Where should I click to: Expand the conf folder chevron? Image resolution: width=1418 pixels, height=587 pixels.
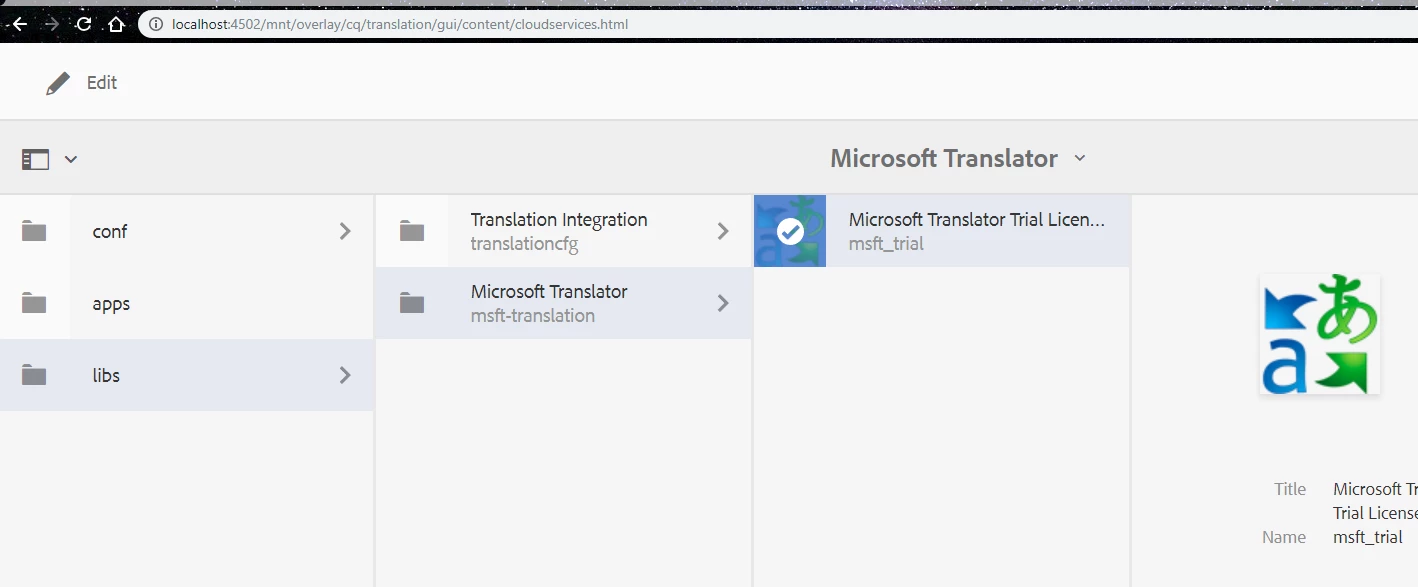pos(345,231)
